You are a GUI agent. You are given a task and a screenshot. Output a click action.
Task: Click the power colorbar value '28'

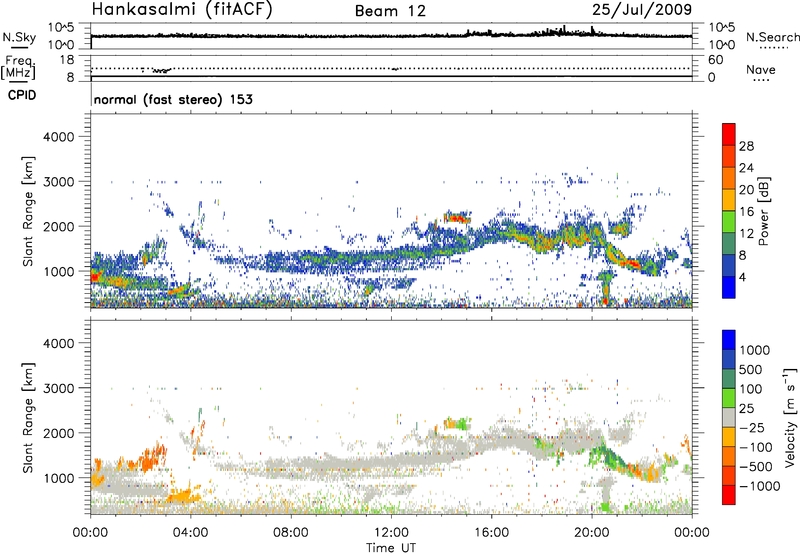point(746,146)
